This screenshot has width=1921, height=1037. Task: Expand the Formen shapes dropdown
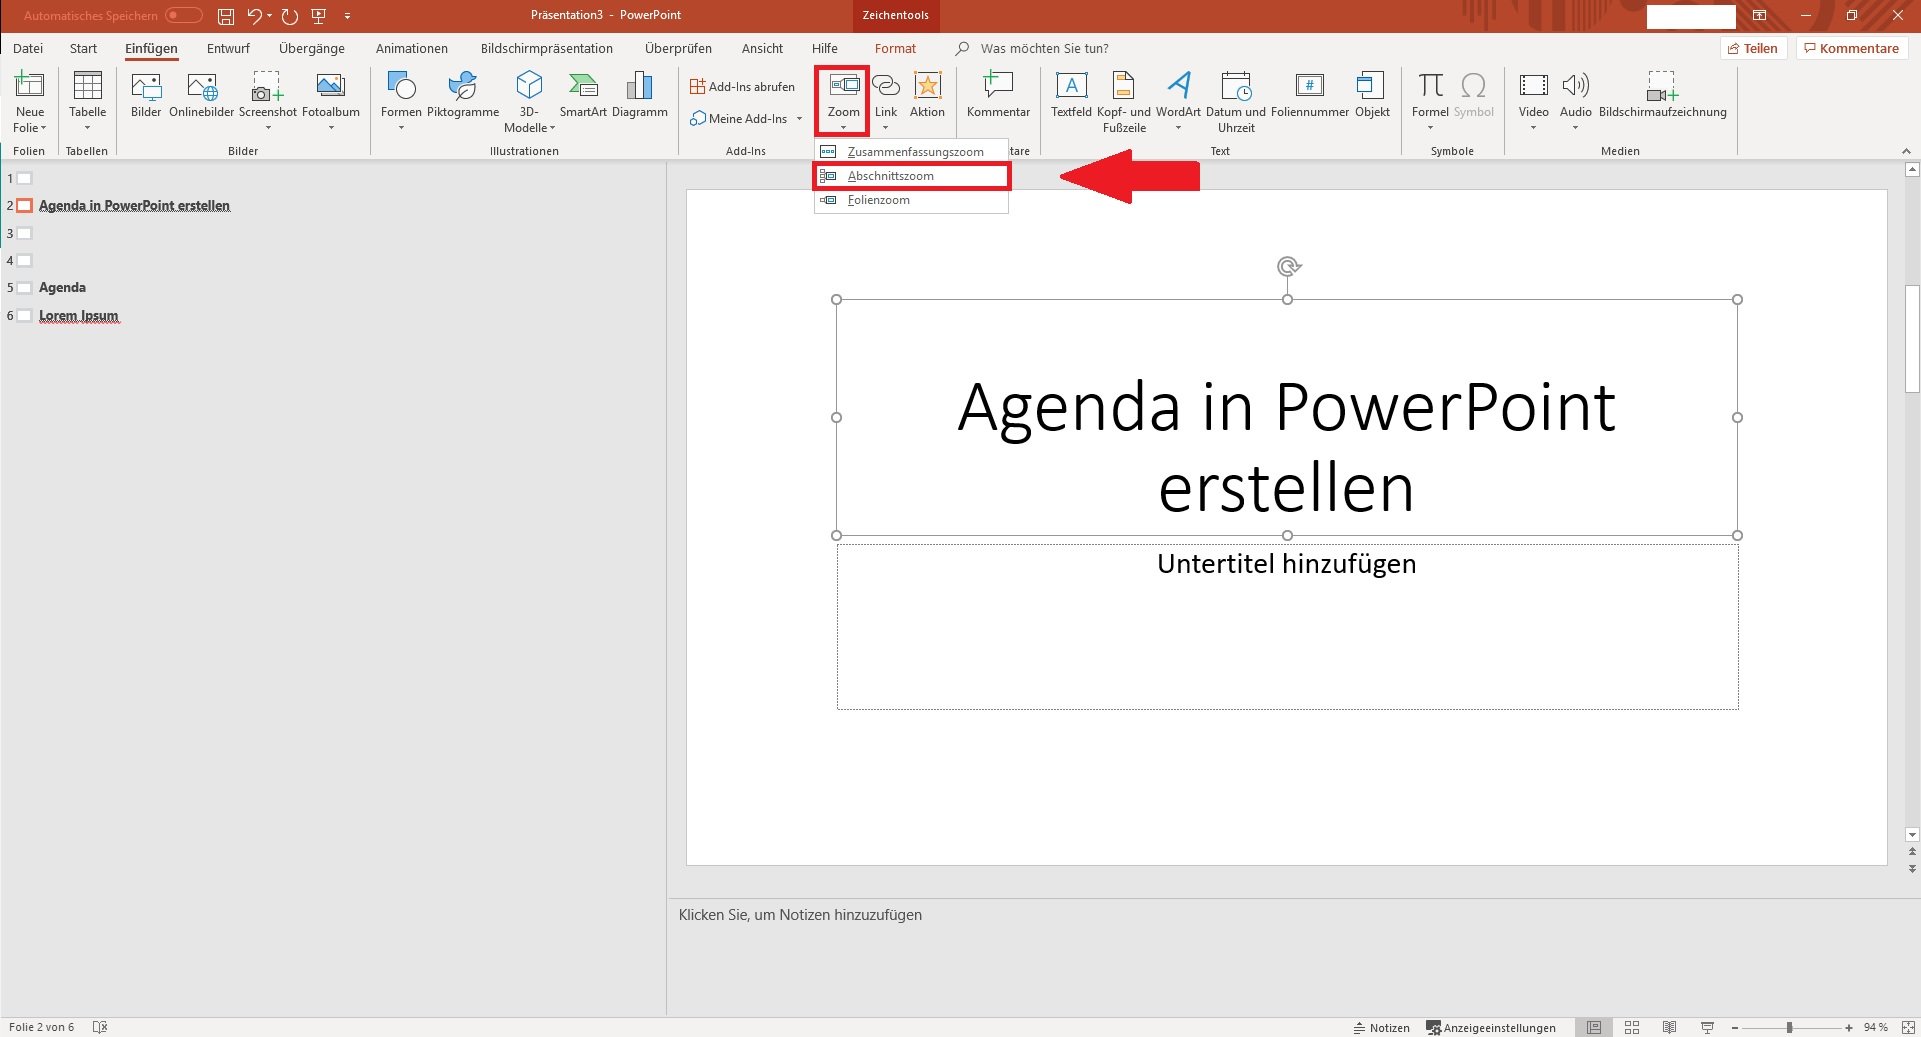[401, 128]
